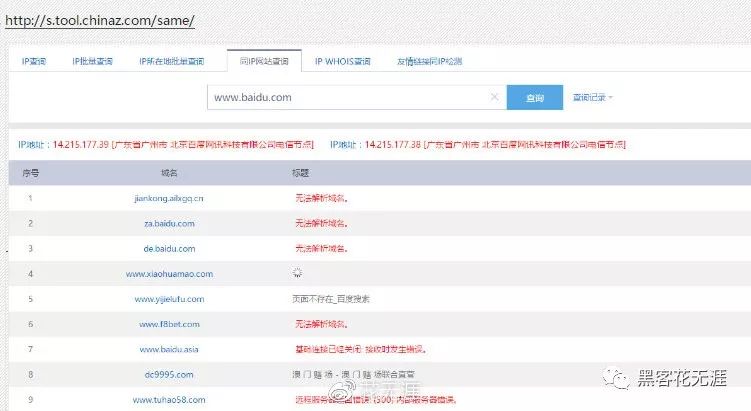Select the 同IP网站查询 tab
Viewport: 751px width, 411px height.
(x=264, y=61)
